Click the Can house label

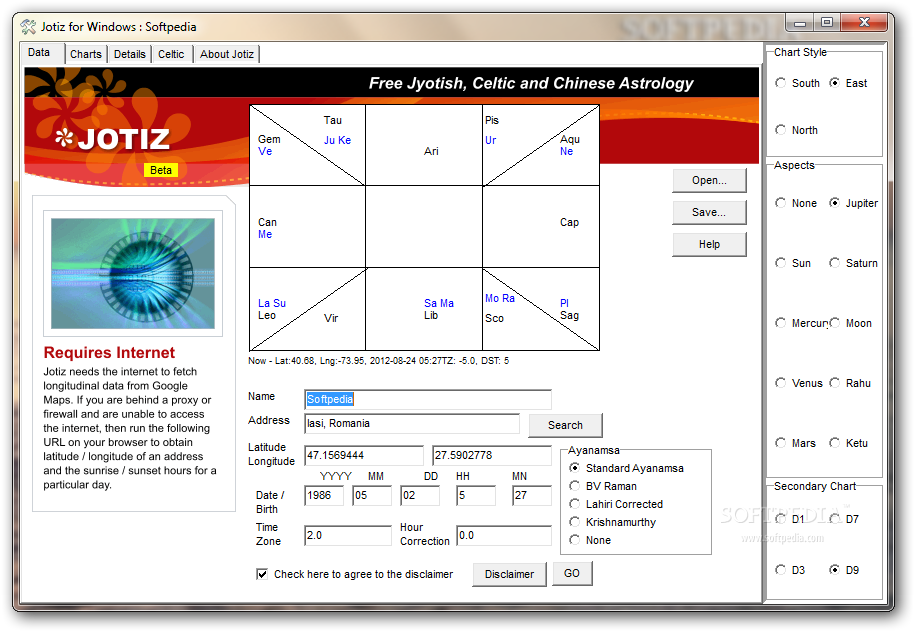[267, 222]
